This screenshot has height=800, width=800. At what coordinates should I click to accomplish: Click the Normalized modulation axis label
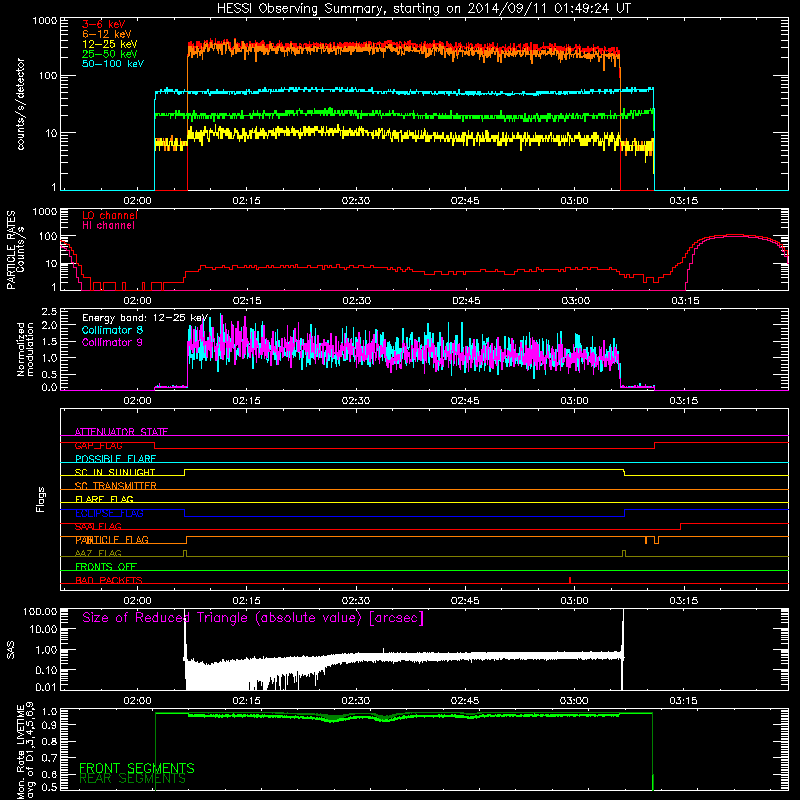(26, 349)
